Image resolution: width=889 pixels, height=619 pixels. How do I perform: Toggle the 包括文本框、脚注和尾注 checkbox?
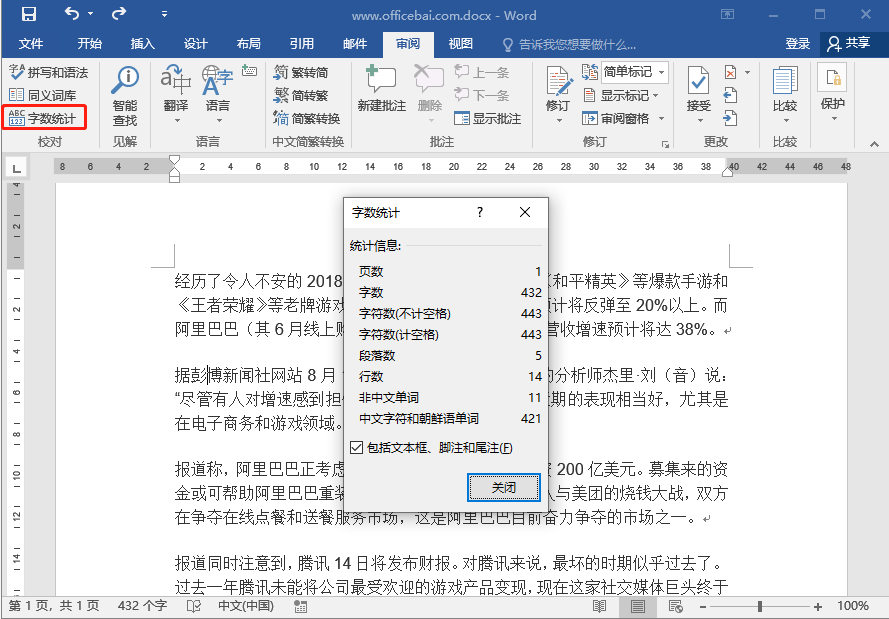pos(357,448)
